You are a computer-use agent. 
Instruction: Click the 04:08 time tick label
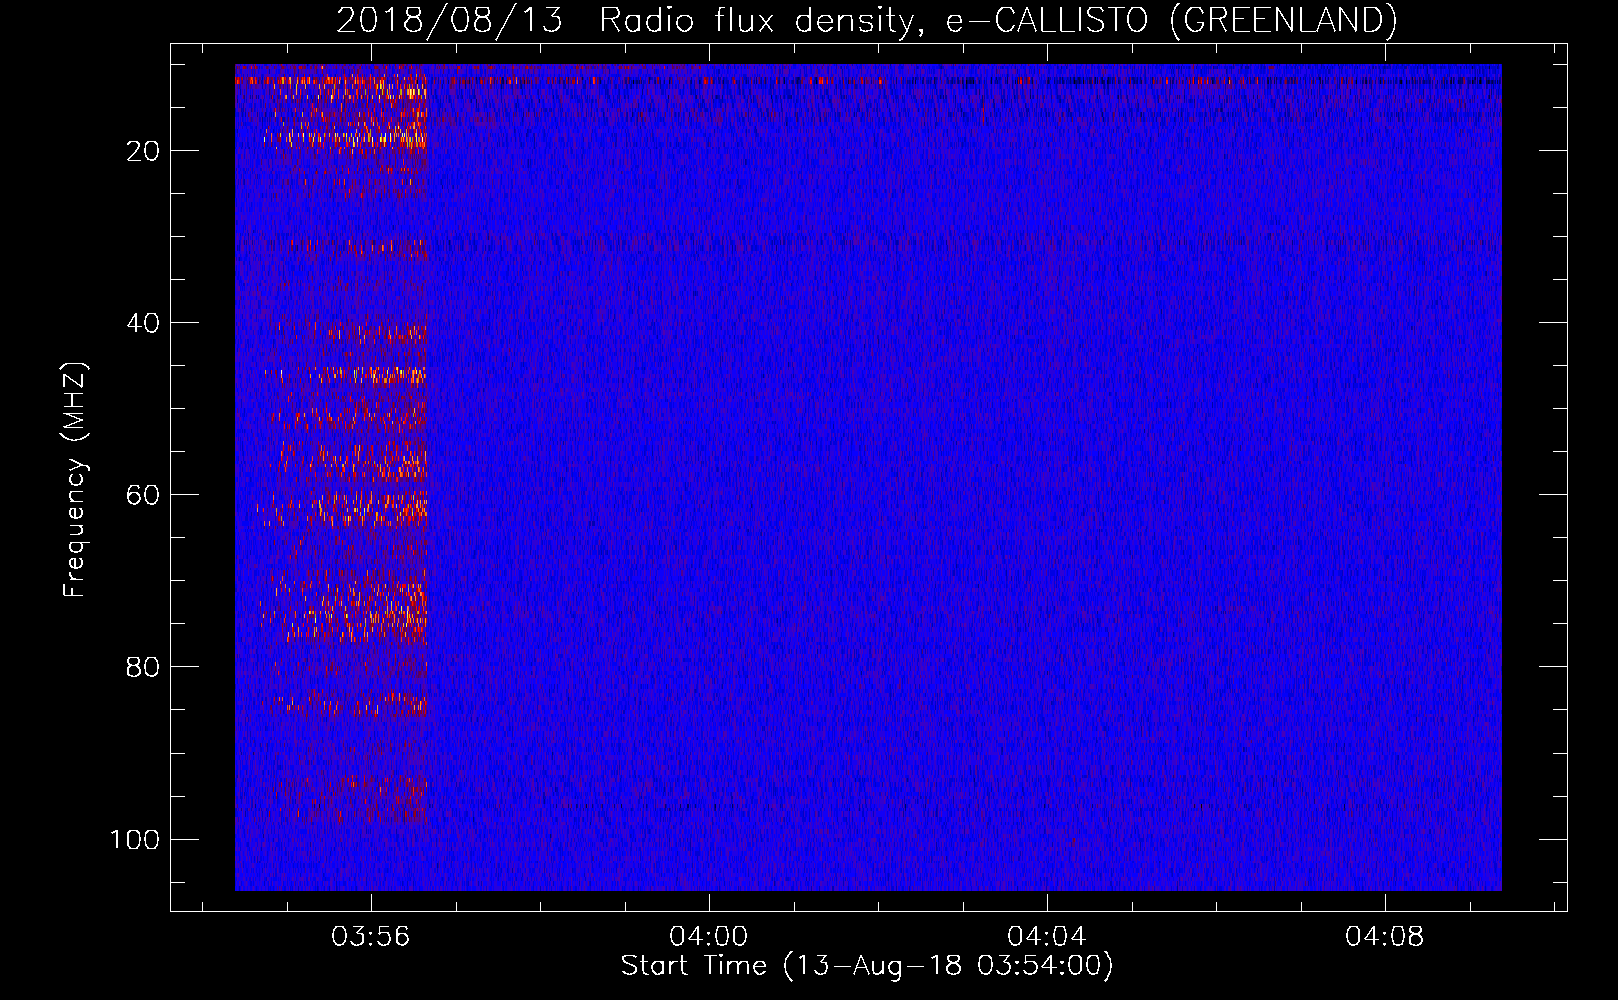(x=1385, y=937)
